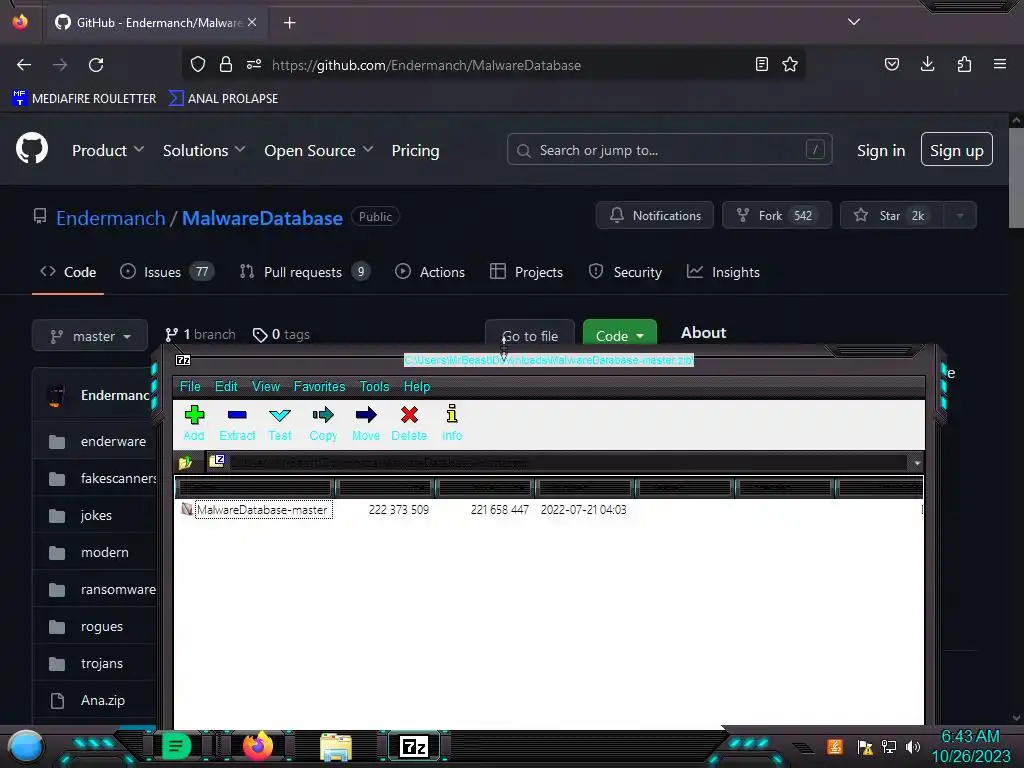Open the green Code dropdown button

(619, 334)
